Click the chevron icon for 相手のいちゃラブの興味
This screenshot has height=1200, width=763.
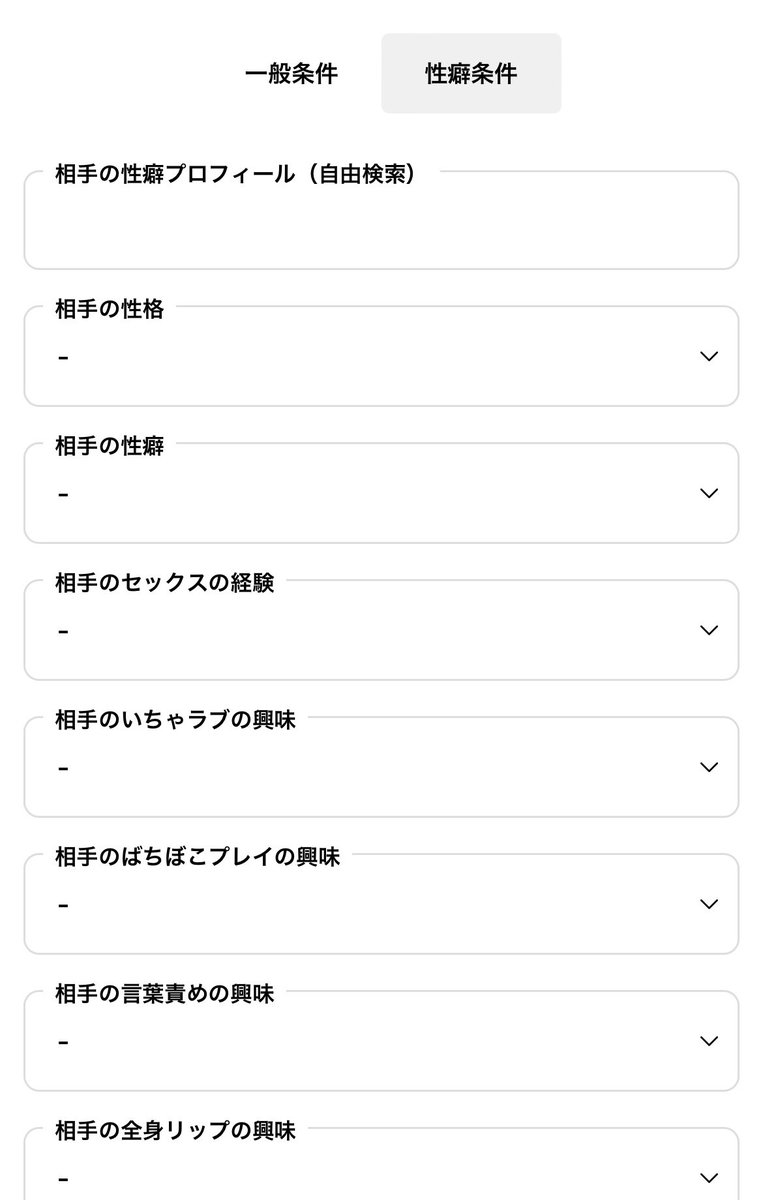click(709, 767)
